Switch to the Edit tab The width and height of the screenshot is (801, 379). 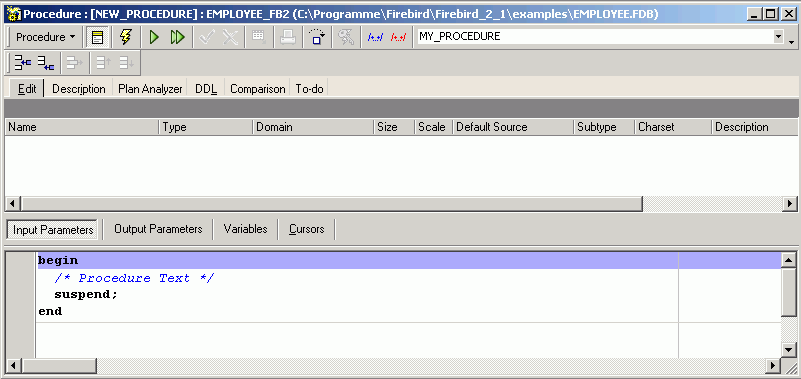[27, 89]
